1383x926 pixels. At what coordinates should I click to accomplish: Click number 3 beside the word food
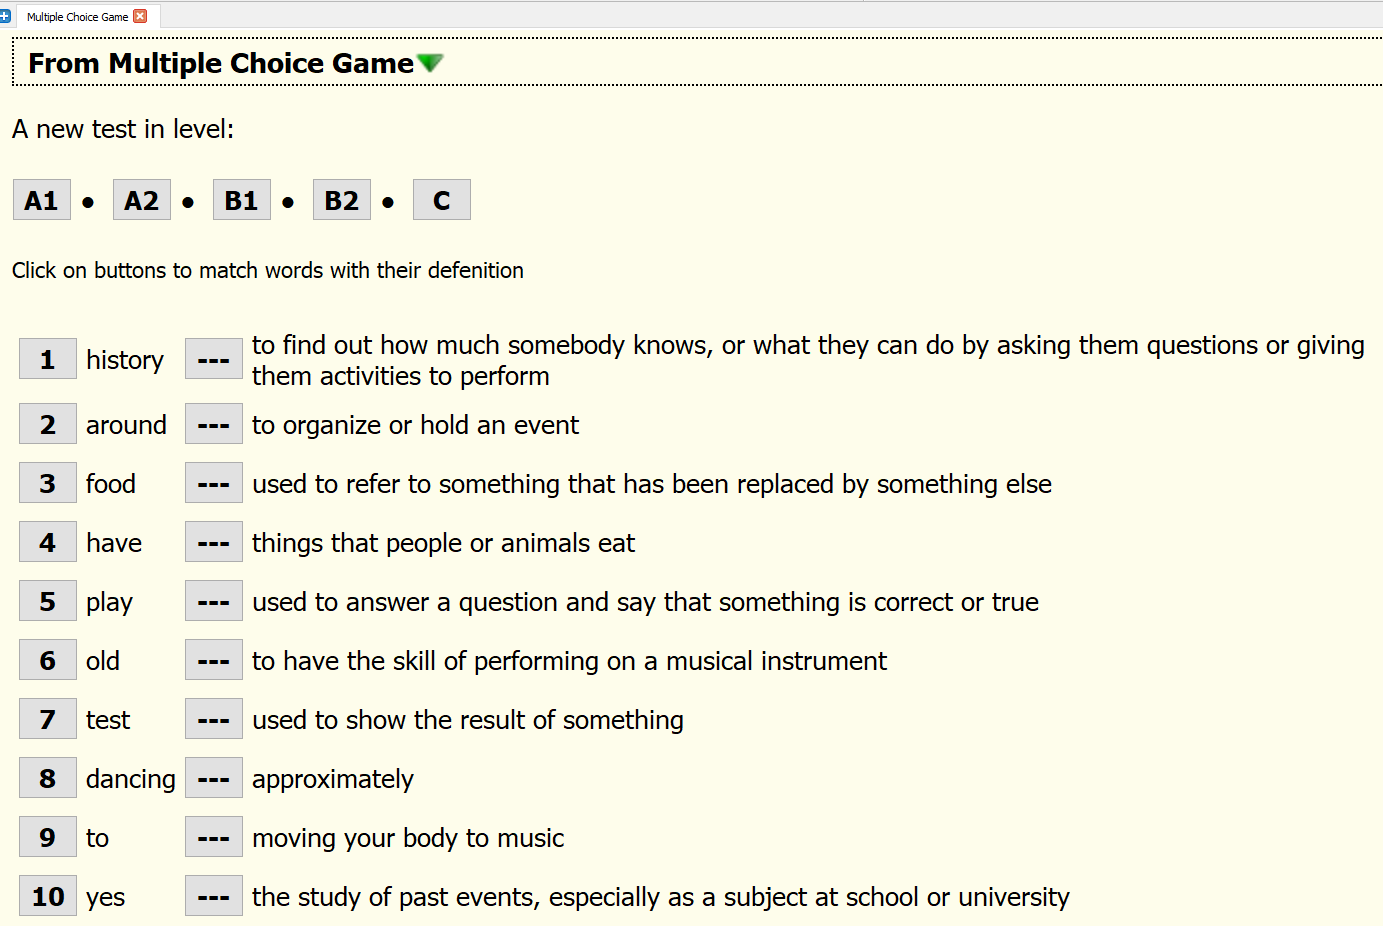point(47,483)
